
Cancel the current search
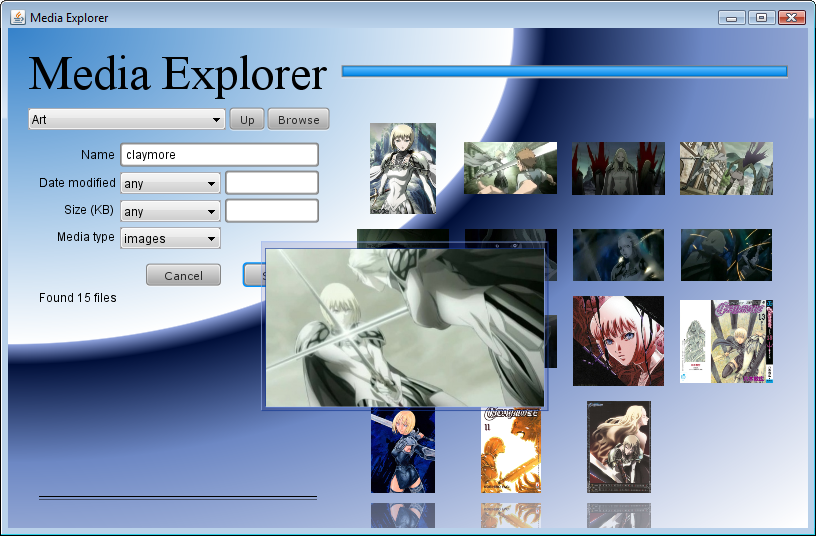click(x=183, y=275)
